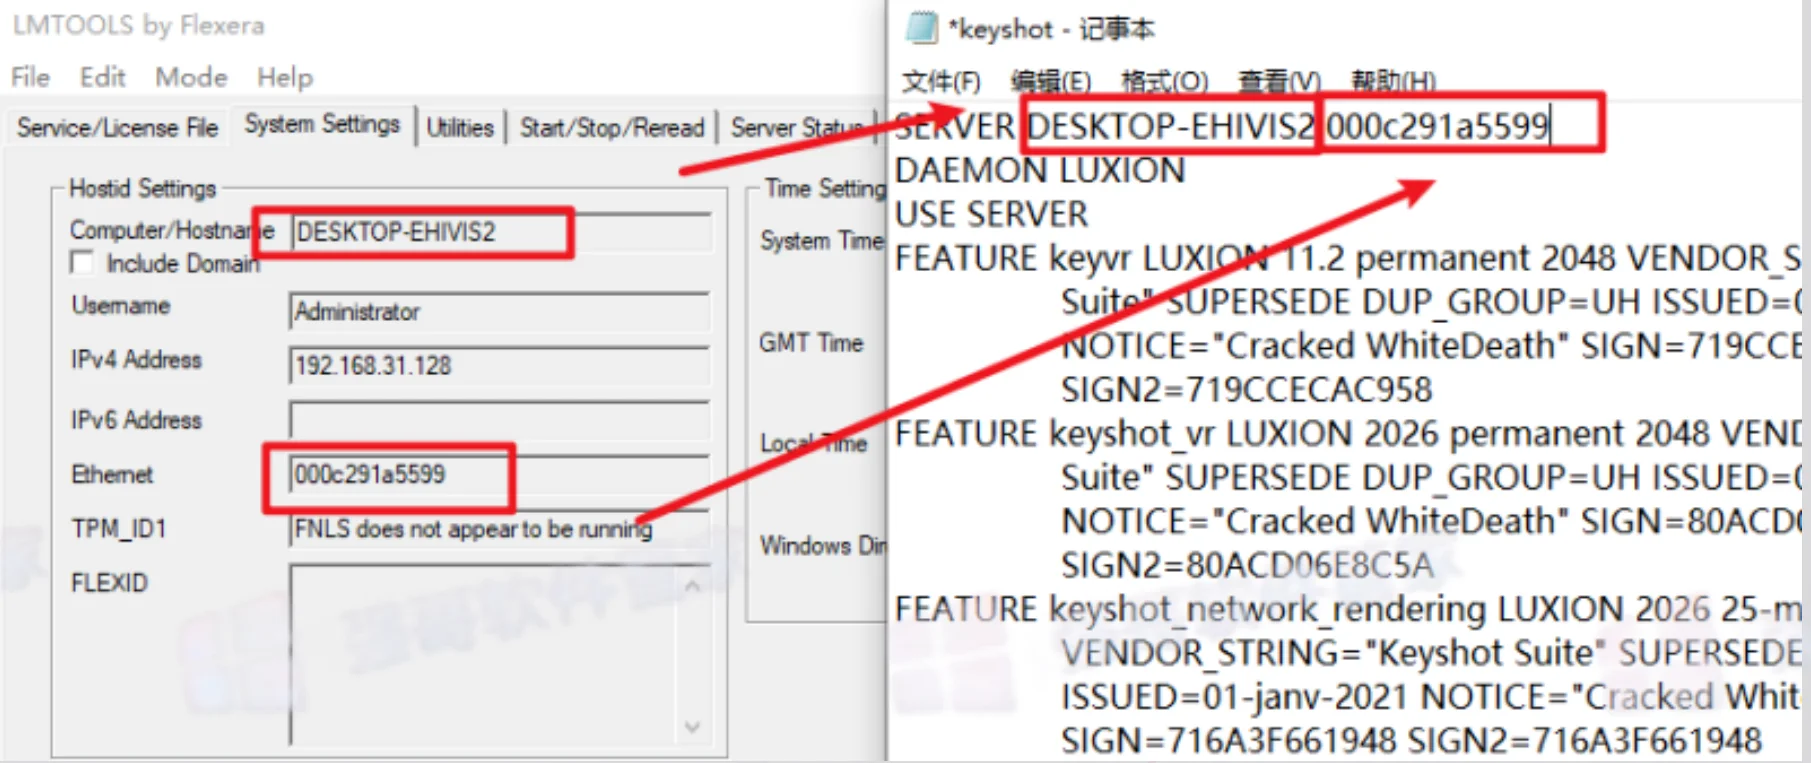Open the 格式(O) menu in Notepad
The height and width of the screenshot is (763, 1811).
click(x=1165, y=80)
